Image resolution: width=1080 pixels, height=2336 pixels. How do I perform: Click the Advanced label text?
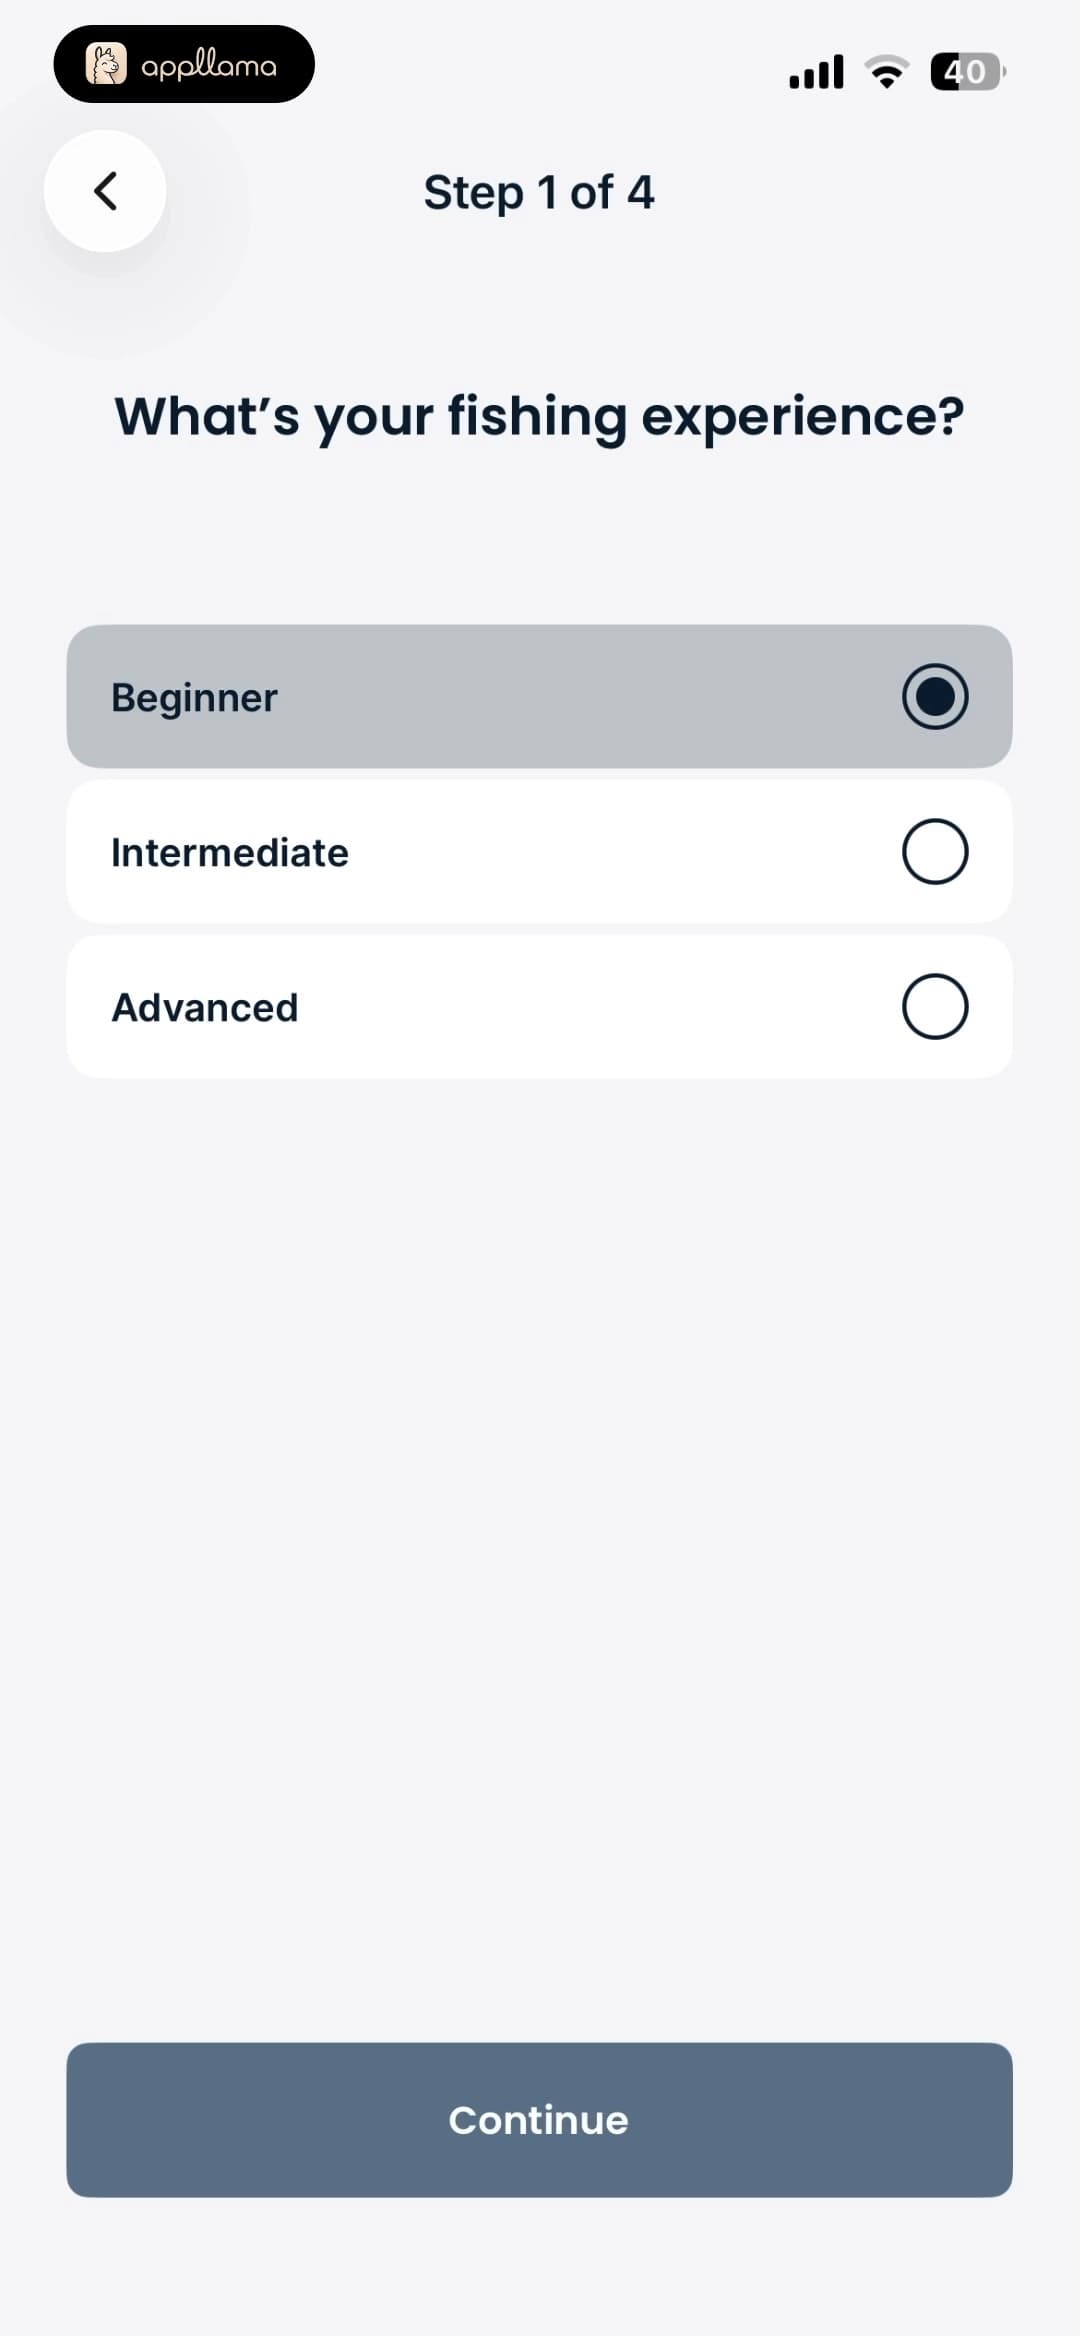pos(205,1007)
